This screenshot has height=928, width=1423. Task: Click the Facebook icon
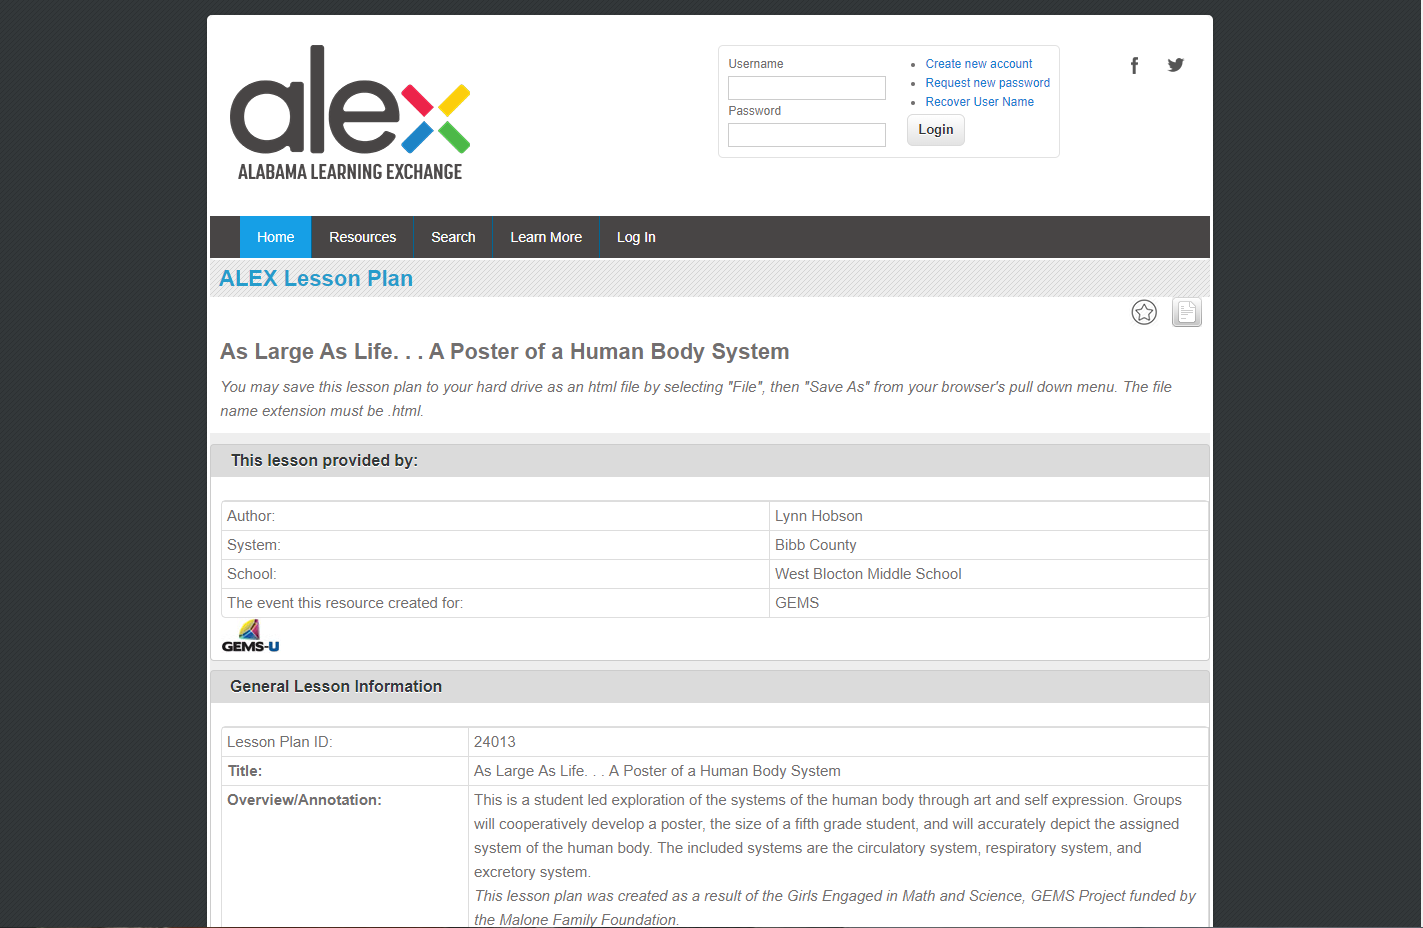(1134, 64)
